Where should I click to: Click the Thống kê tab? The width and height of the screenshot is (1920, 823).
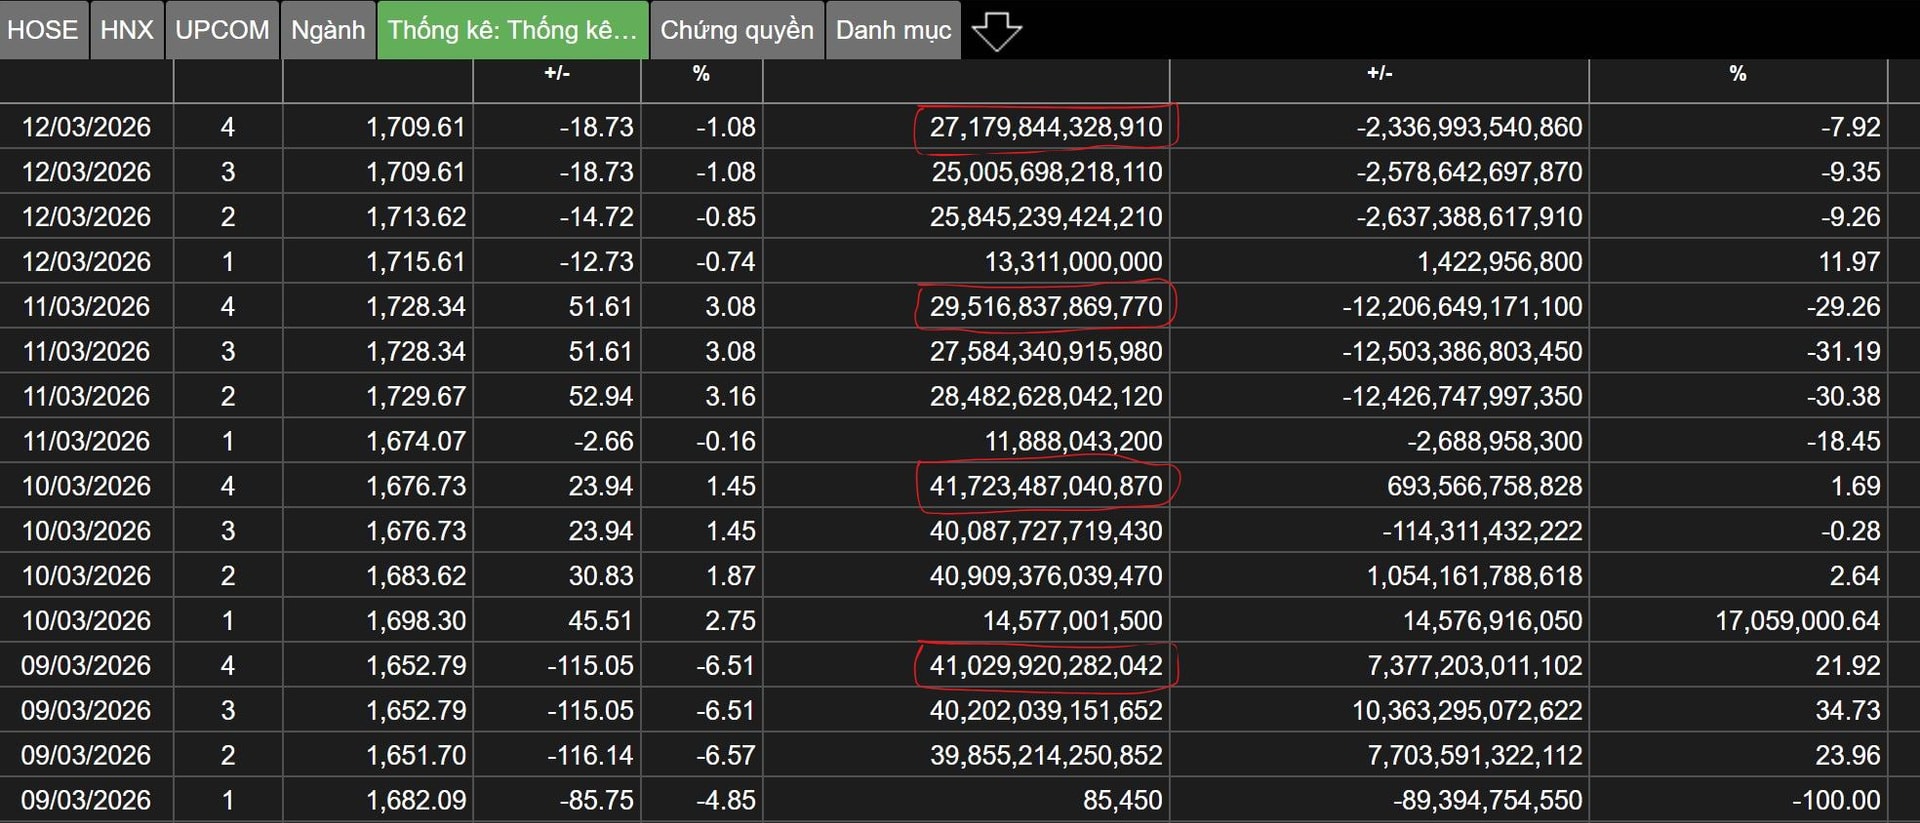[x=512, y=30]
